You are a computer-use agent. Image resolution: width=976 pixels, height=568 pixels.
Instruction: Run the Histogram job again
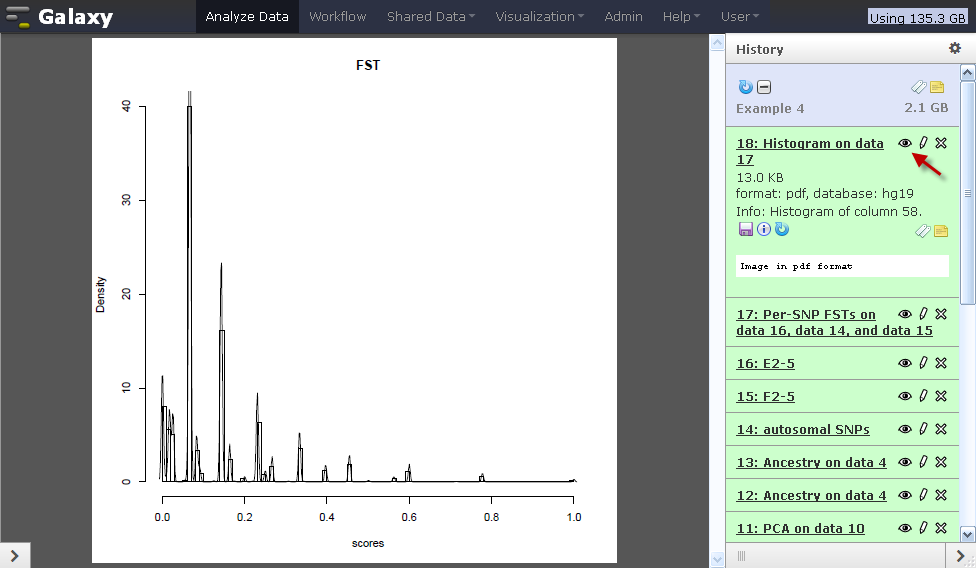click(x=782, y=229)
